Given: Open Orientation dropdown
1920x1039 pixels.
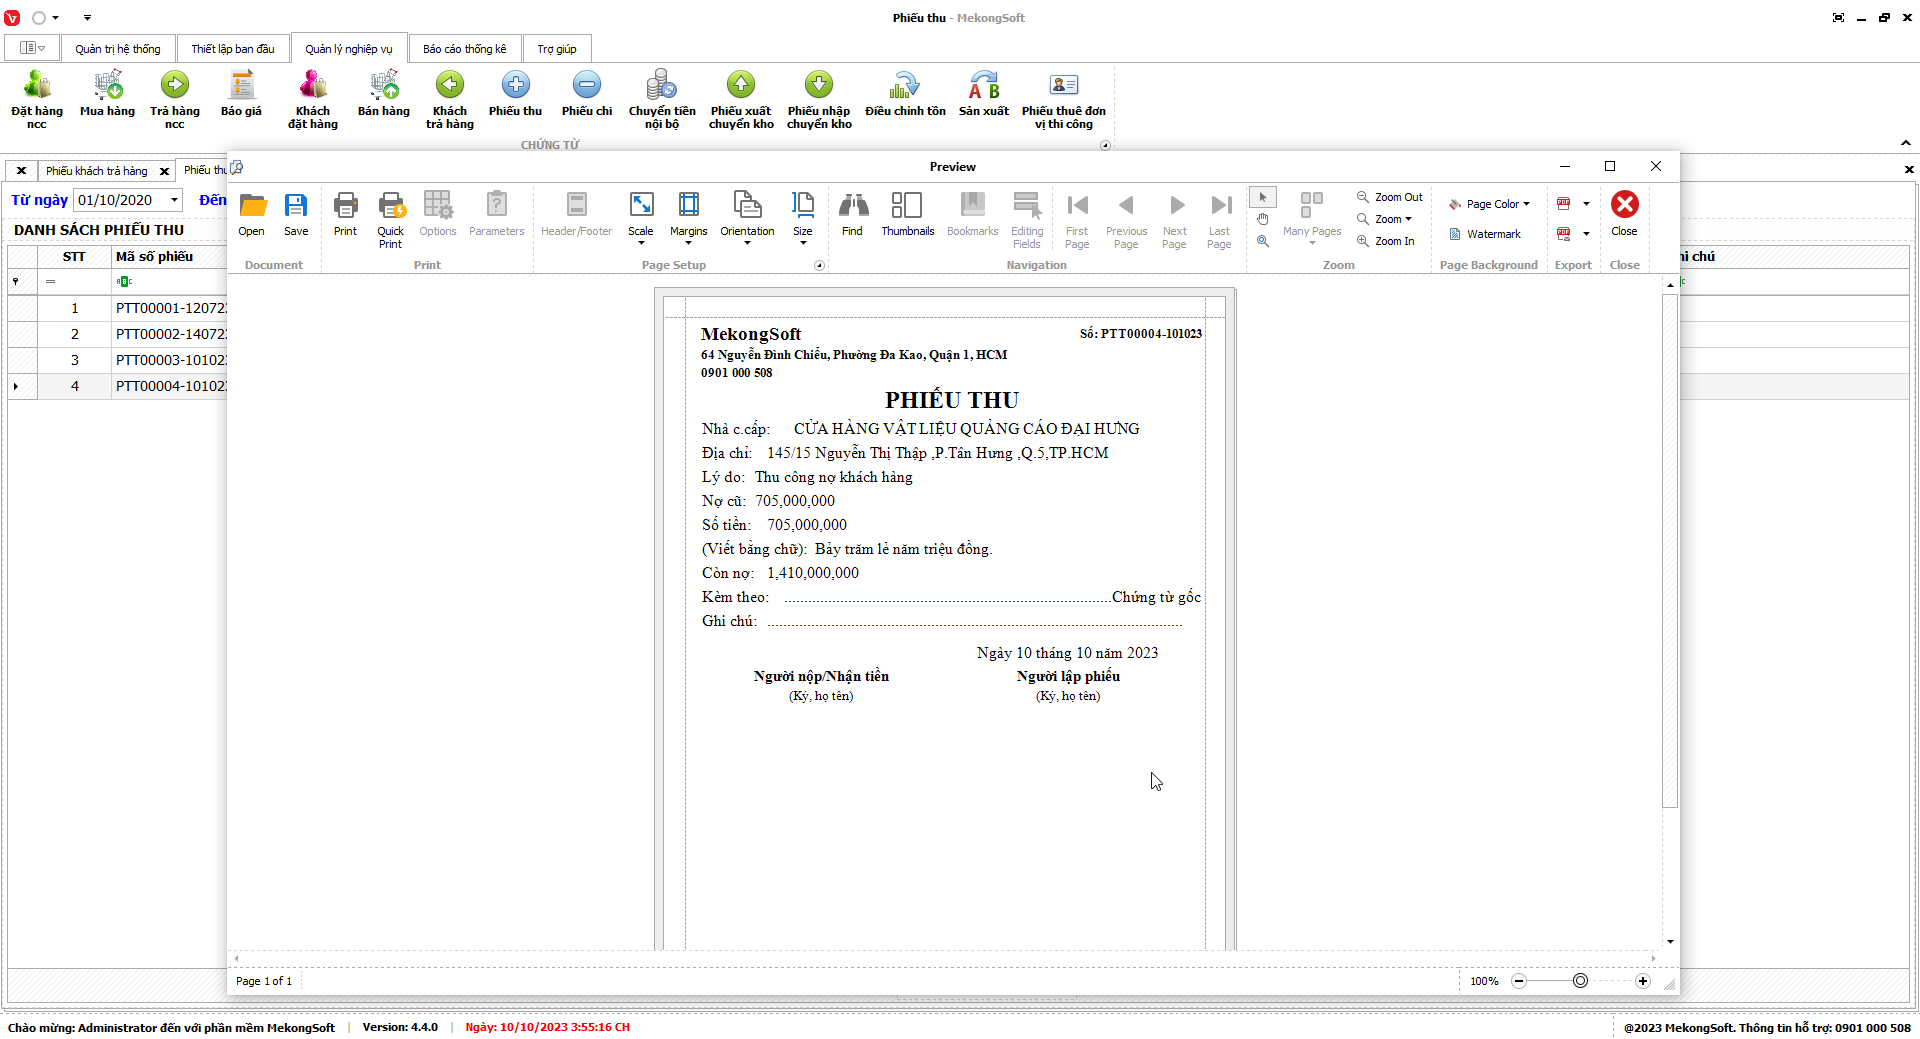Looking at the screenshot, I should pos(747,218).
